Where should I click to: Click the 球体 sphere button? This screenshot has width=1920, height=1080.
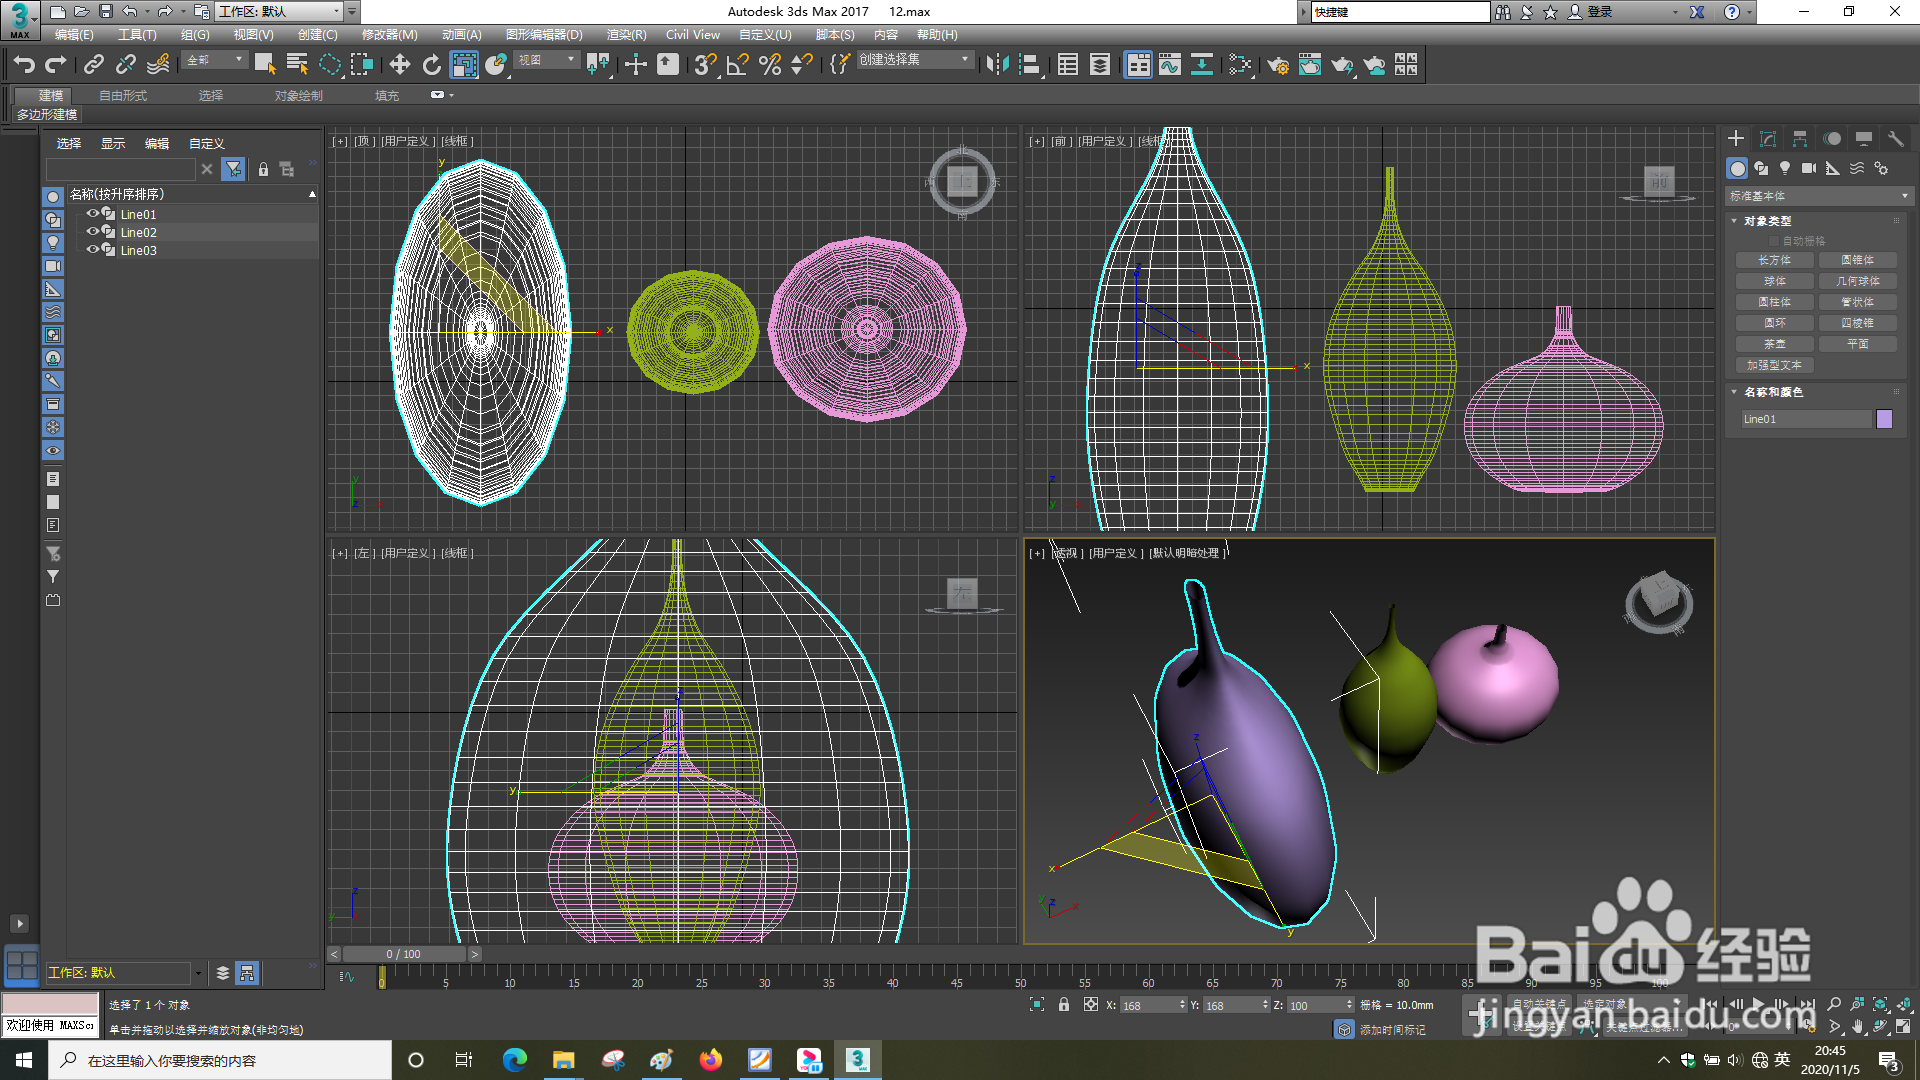(1774, 281)
